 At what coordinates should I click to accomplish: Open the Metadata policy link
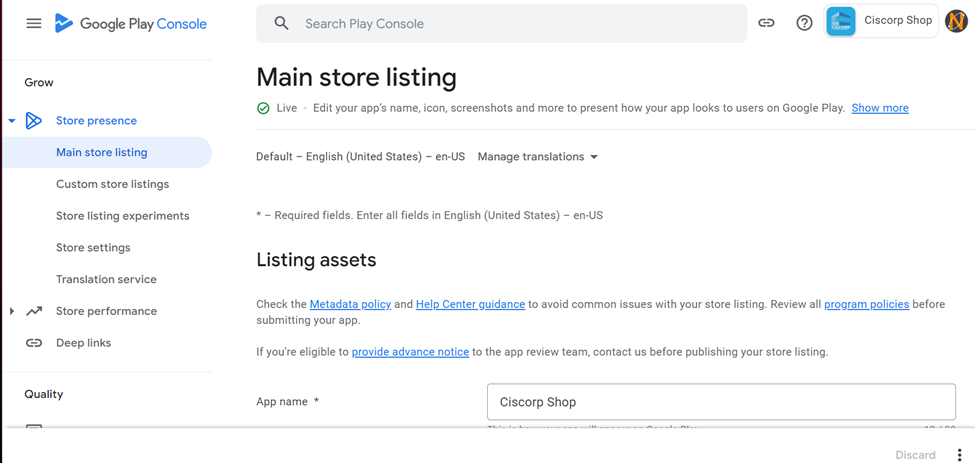(350, 305)
